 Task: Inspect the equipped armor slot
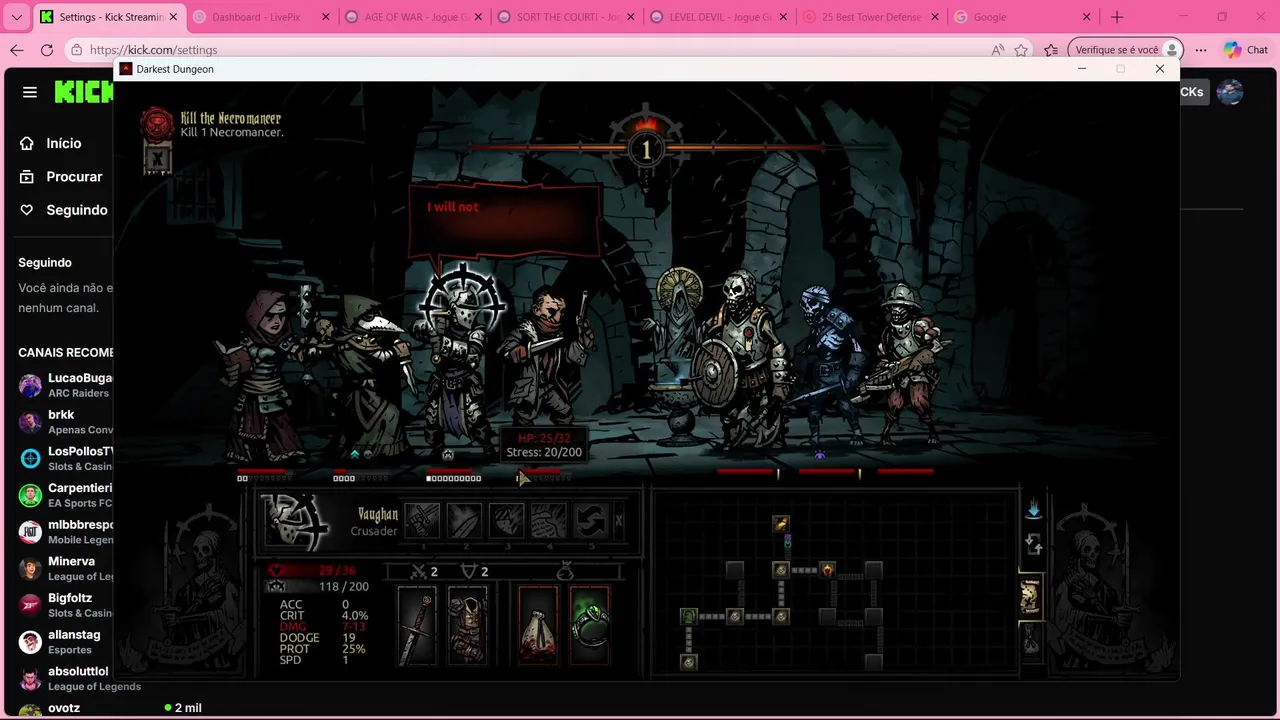[x=467, y=625]
